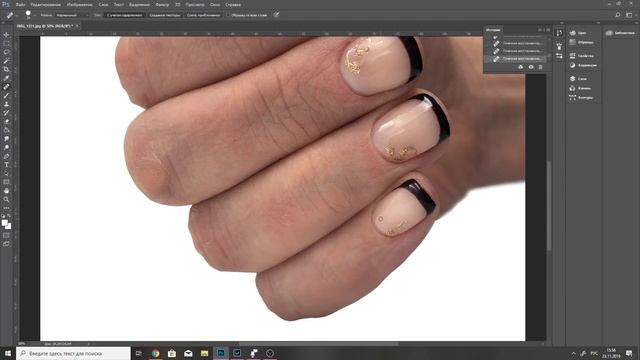Open the Библиотеки panel

pyautogui.click(x=620, y=33)
